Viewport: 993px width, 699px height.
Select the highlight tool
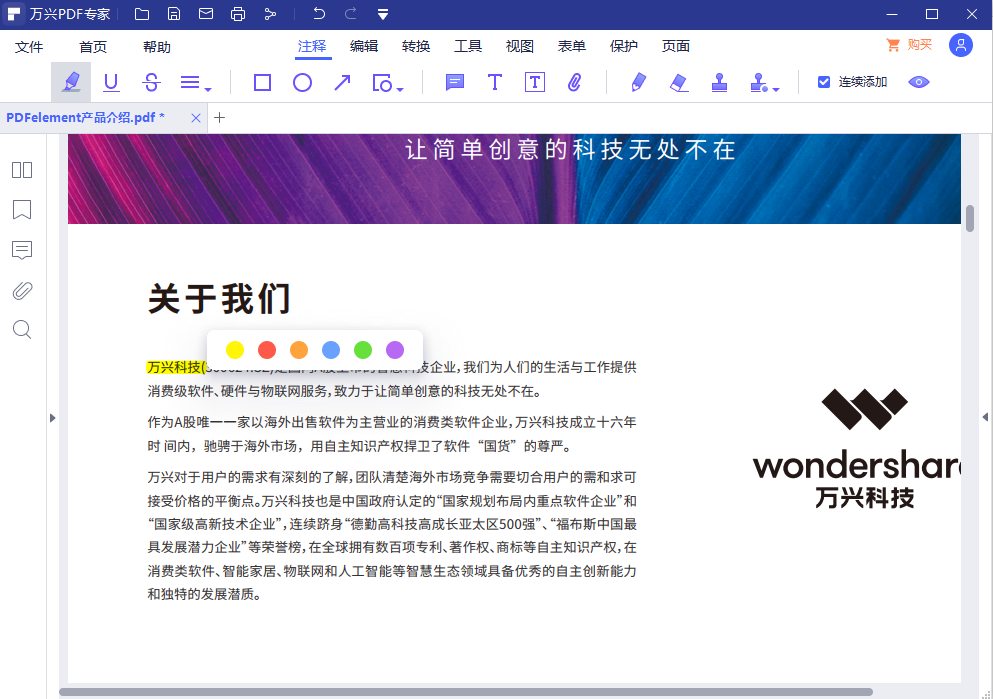coord(71,82)
